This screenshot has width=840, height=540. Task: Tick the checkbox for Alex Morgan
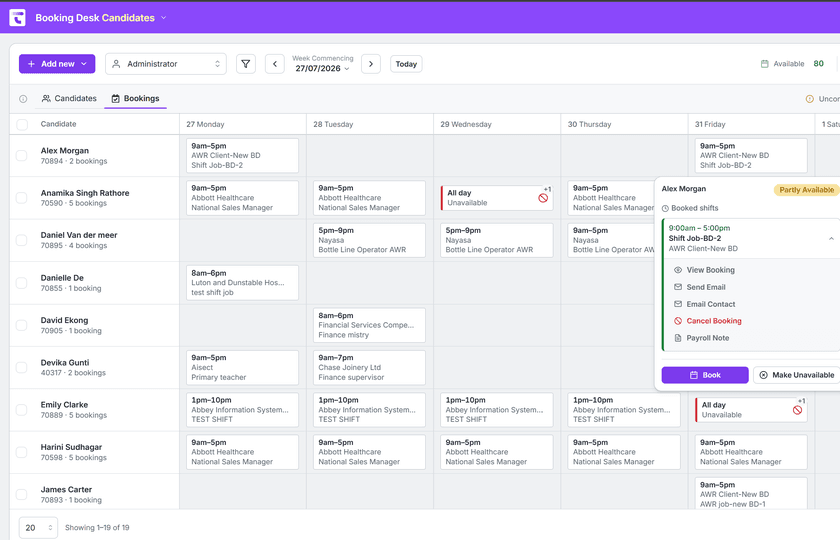point(21,155)
